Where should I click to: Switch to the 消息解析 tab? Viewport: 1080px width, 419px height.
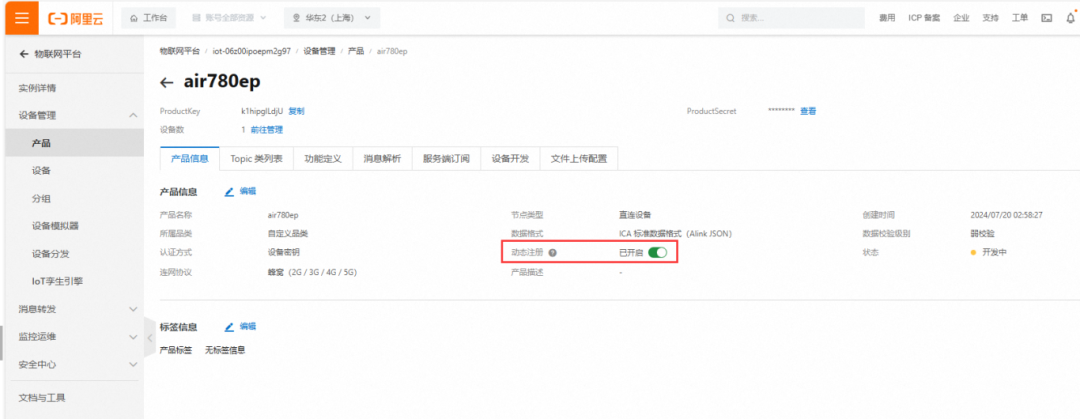pos(382,159)
